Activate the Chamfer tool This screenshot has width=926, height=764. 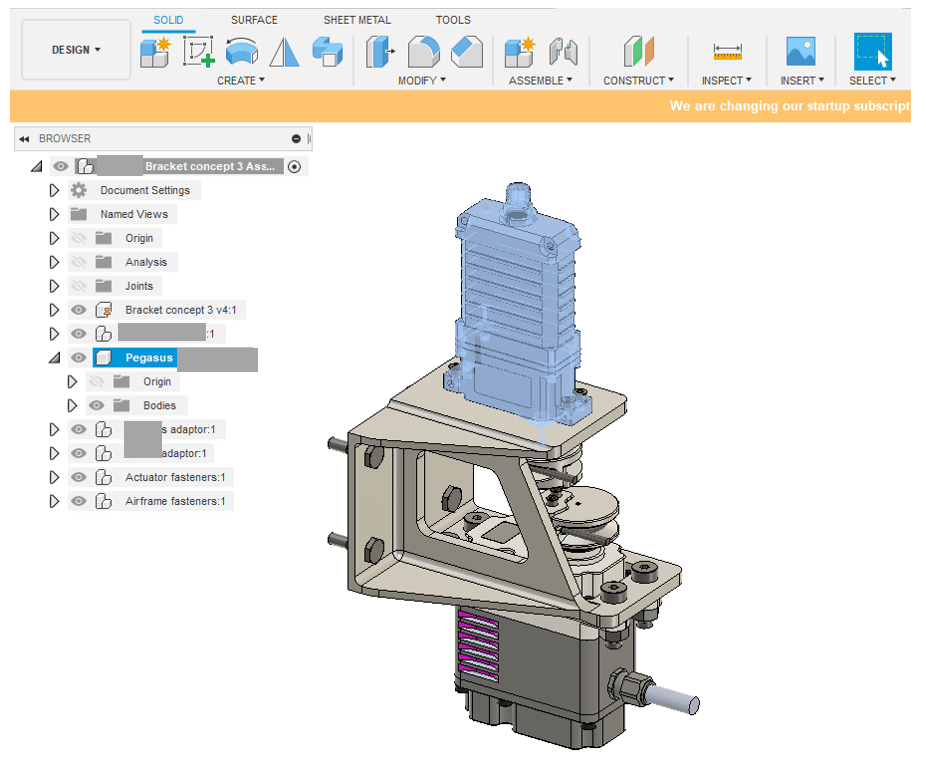point(467,52)
